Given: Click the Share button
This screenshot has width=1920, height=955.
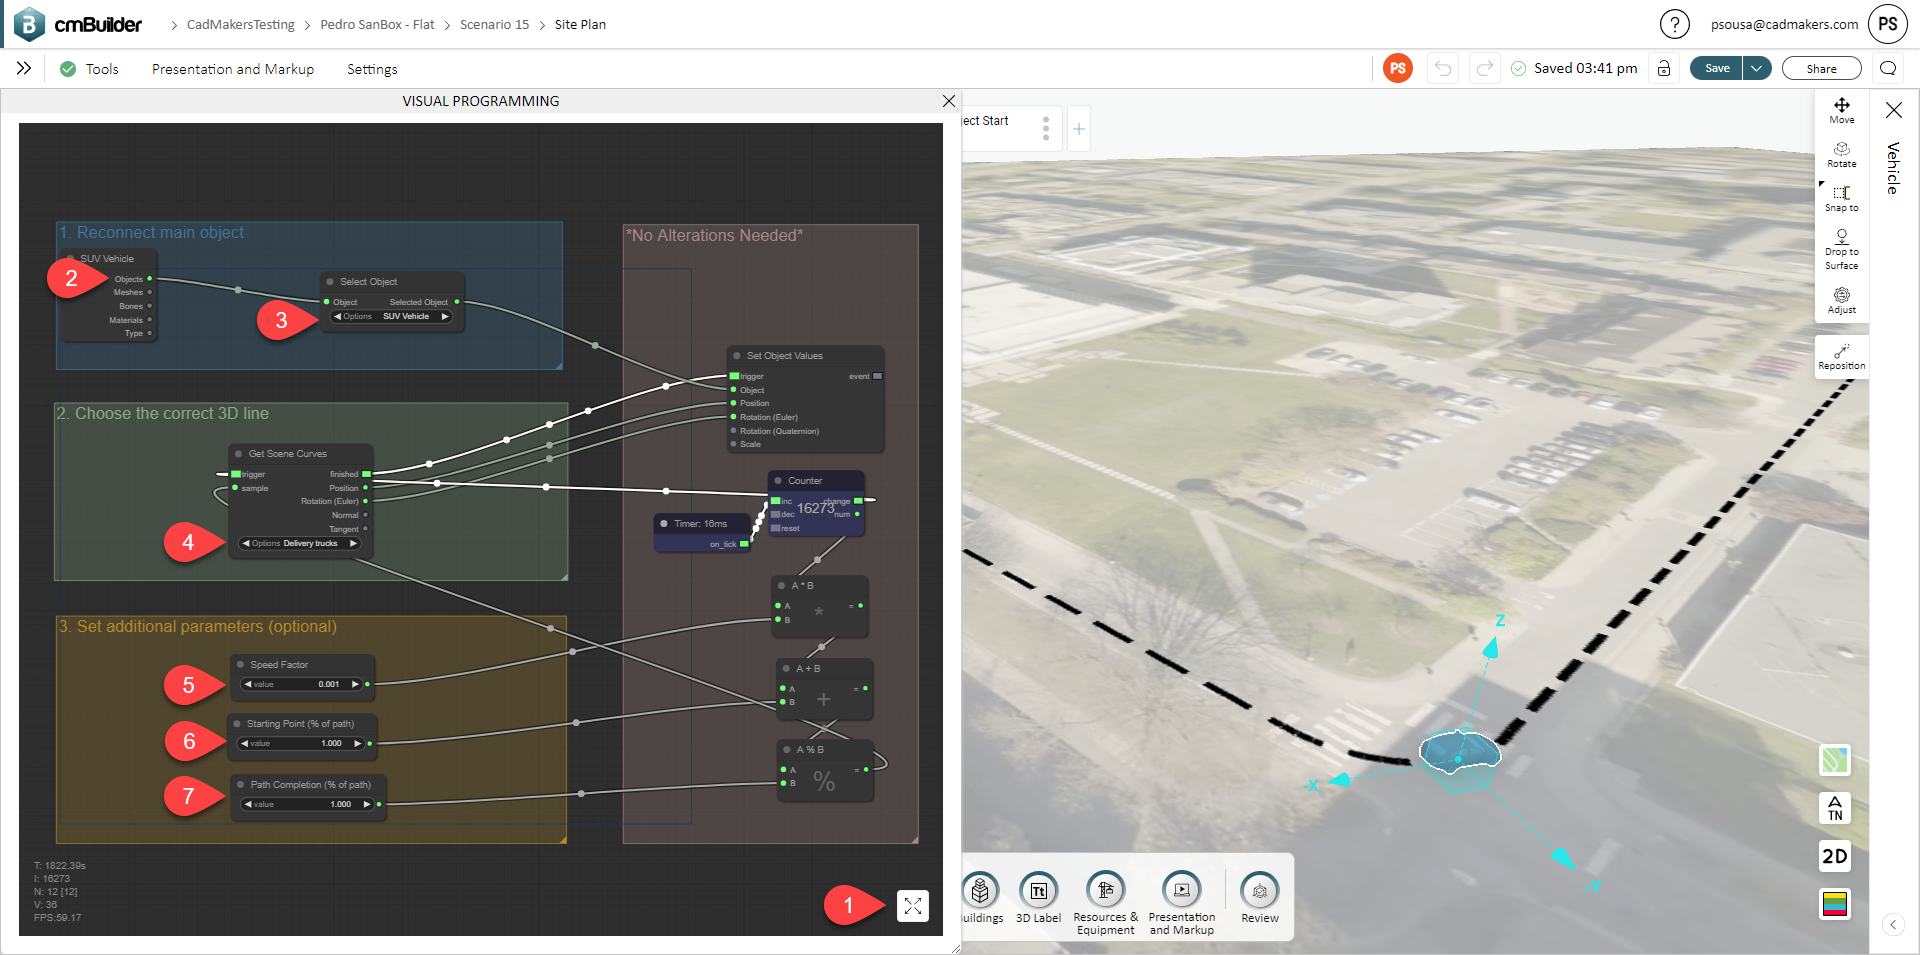Looking at the screenshot, I should [x=1821, y=68].
